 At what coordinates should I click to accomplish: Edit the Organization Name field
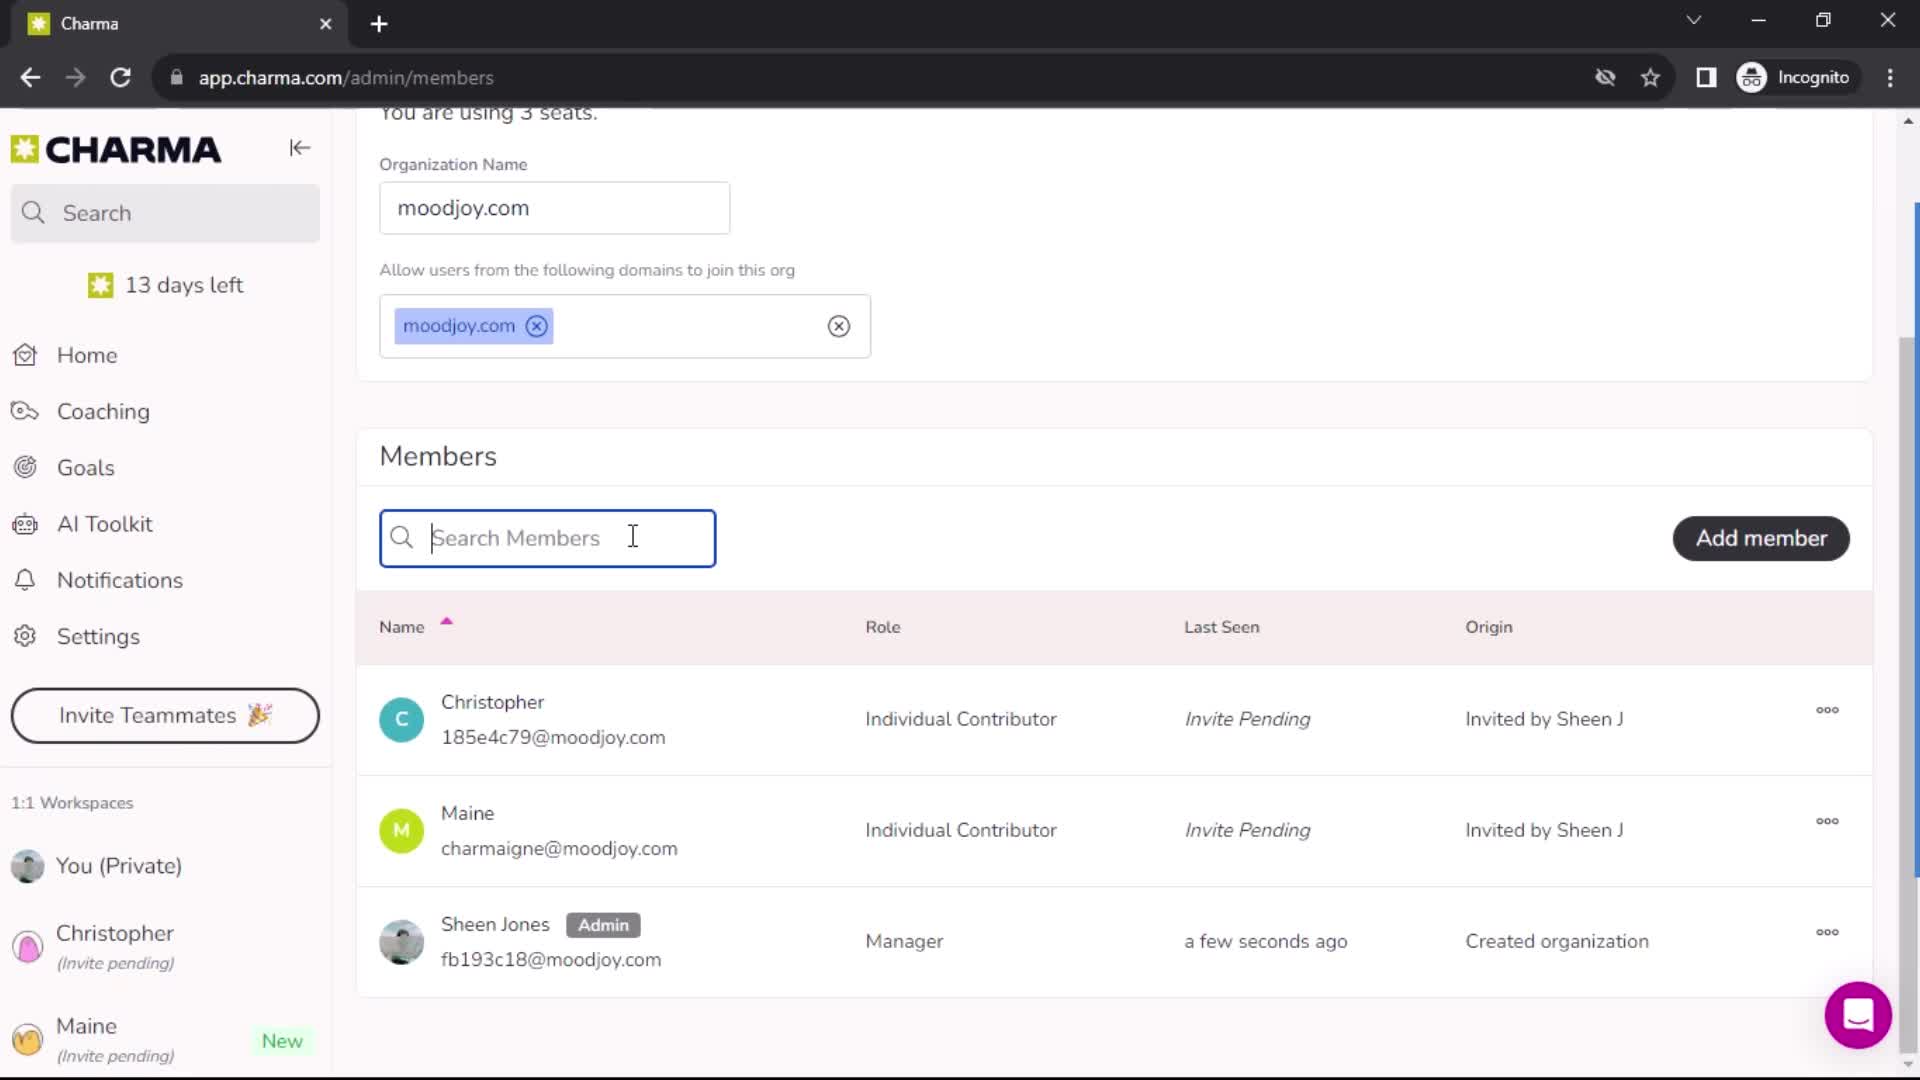click(x=554, y=208)
